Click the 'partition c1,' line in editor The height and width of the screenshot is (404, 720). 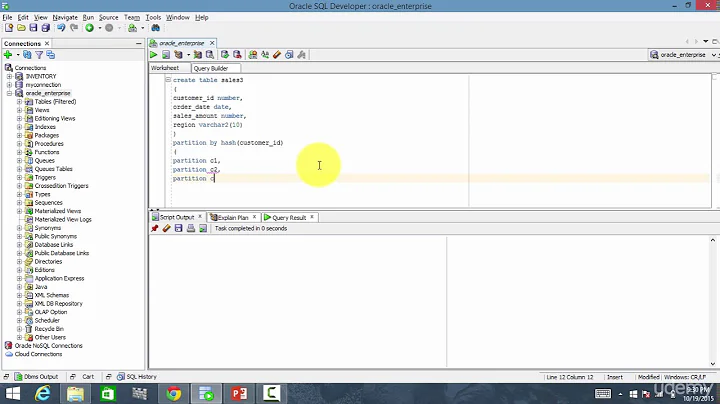(197, 161)
